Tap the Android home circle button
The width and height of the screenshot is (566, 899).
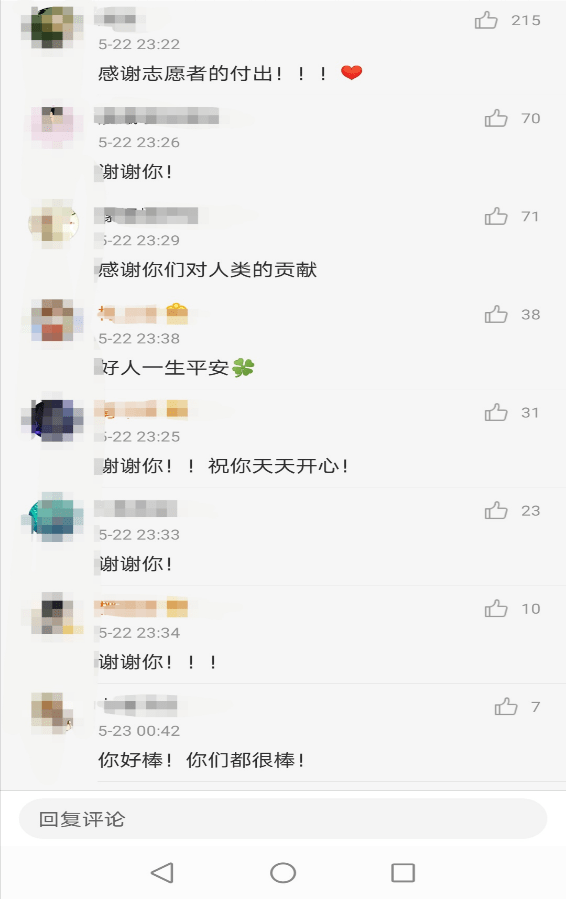pyautogui.click(x=283, y=873)
